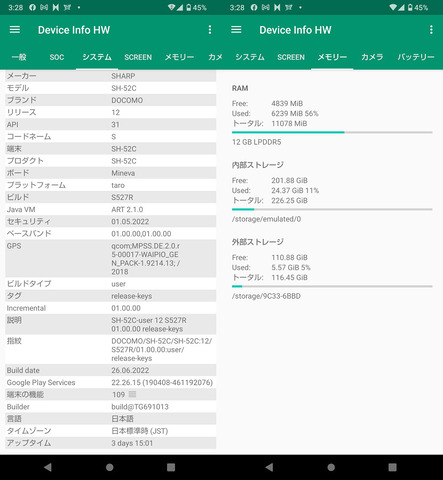Screen dimensions: 443x480
Task: Tap the back navigation button on left screen
Action: point(48,467)
